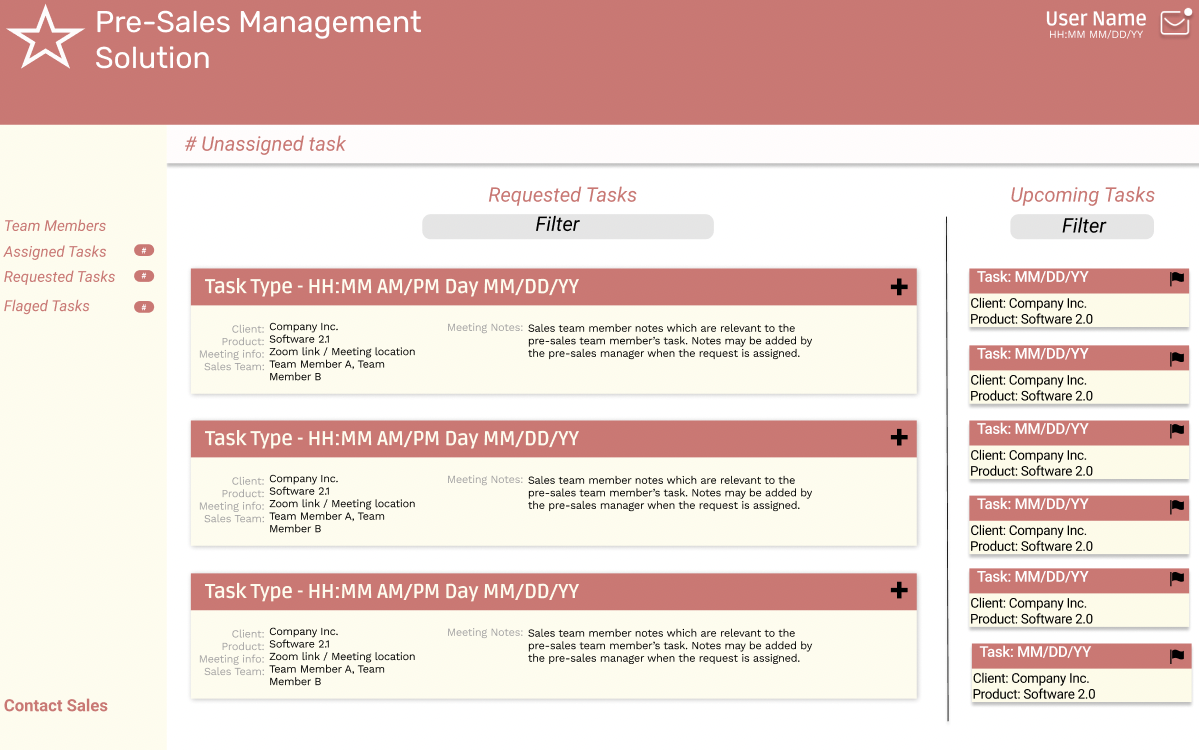The height and width of the screenshot is (750, 1199).
Task: Open the mail envelope notifications icon
Action: click(1175, 23)
